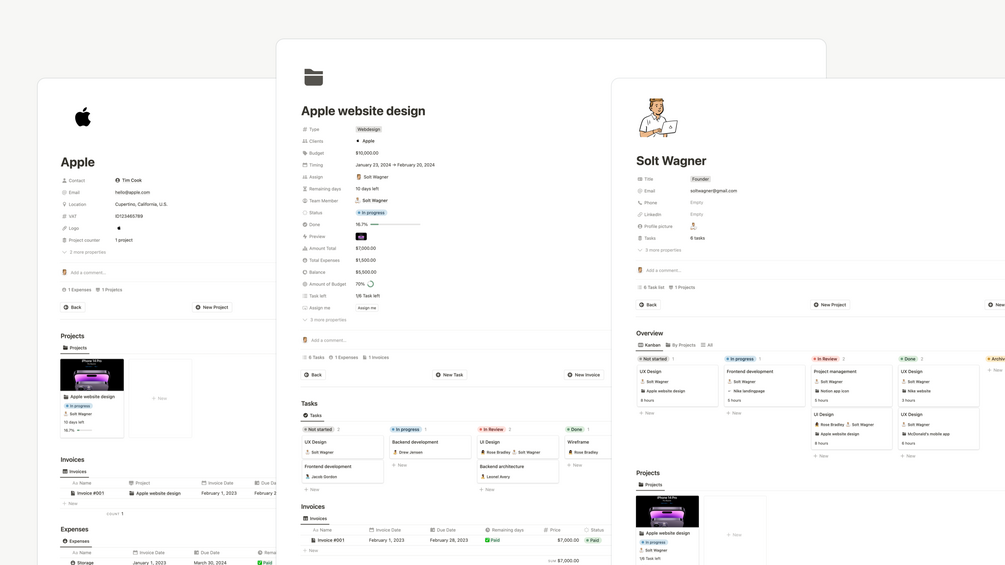Image resolution: width=1005 pixels, height=565 pixels.
Task: Click the Storage row icon in Expenses table
Action: click(73, 562)
